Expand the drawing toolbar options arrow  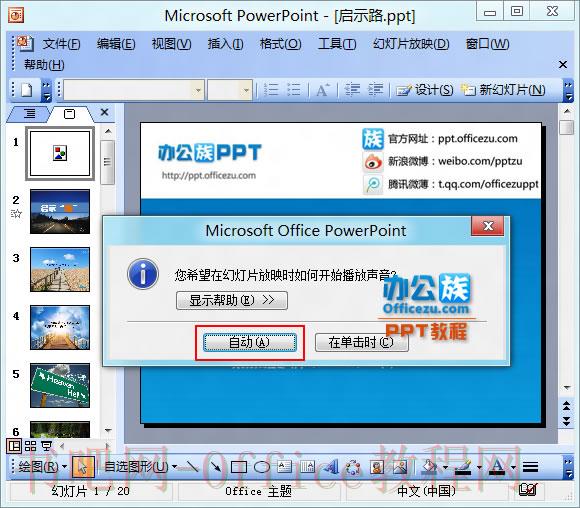click(x=568, y=468)
